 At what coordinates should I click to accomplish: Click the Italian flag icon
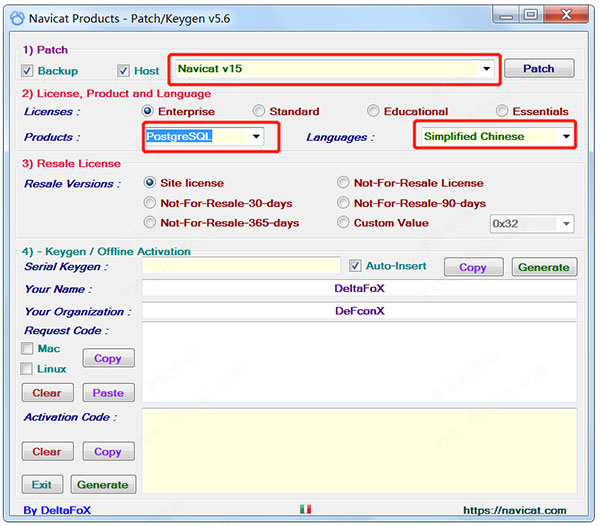coord(305,509)
